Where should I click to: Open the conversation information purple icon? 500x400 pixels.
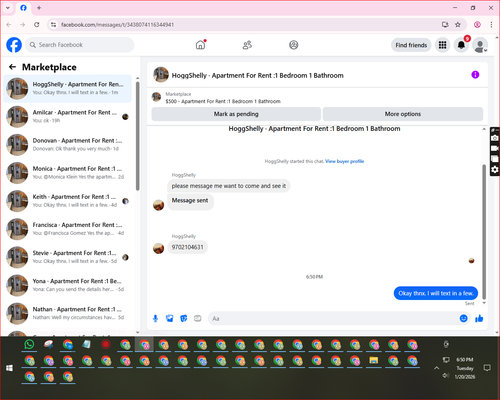[x=475, y=75]
